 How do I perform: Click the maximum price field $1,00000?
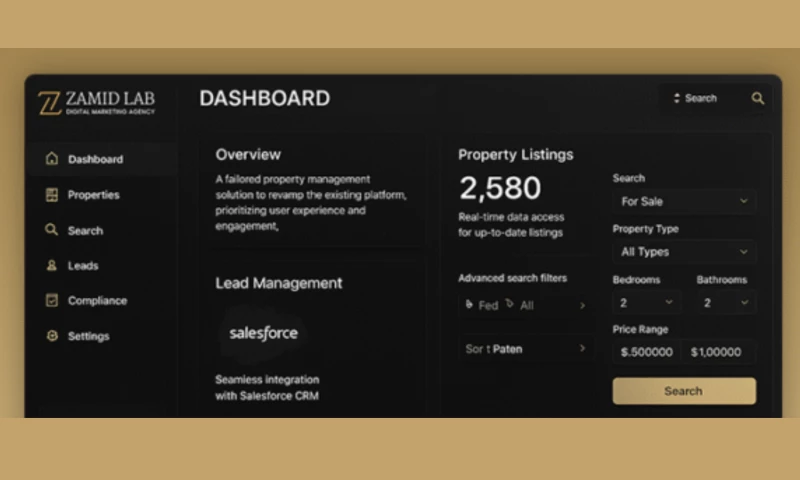click(x=718, y=352)
